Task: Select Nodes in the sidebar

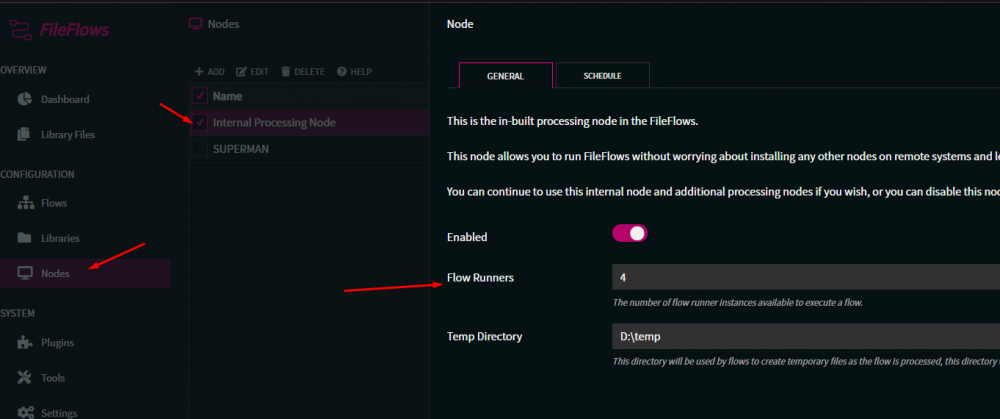Action: click(55, 274)
